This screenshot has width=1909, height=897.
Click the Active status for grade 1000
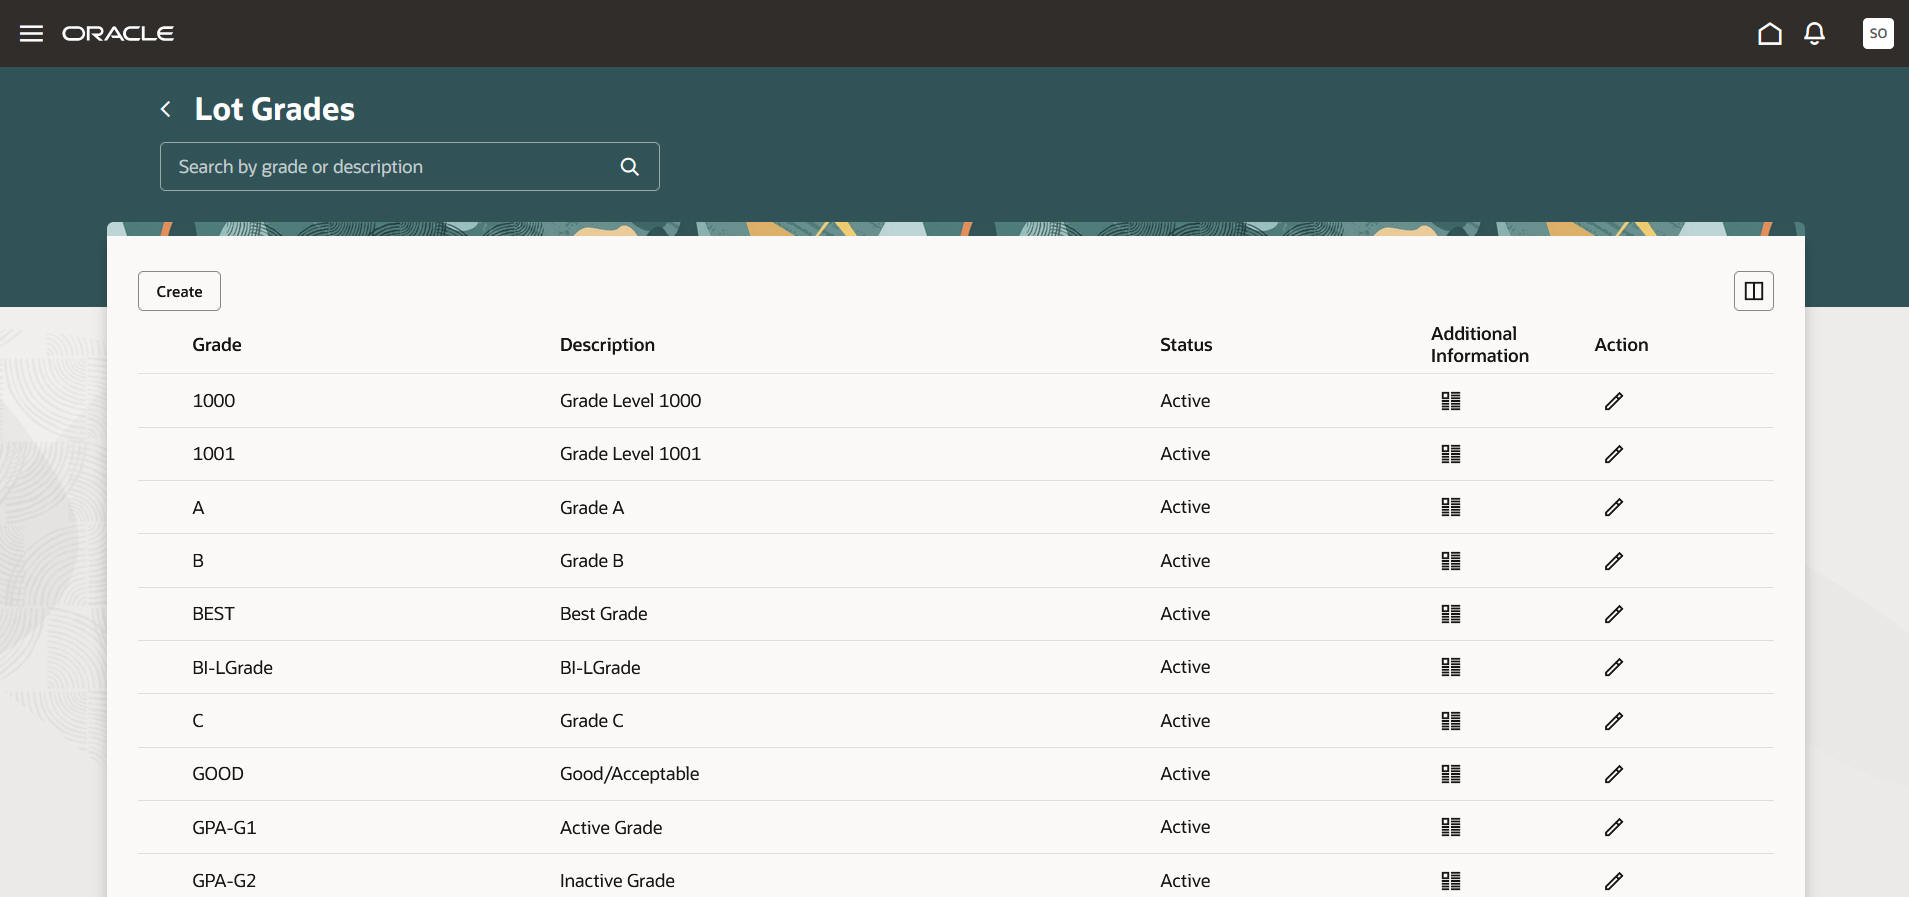coord(1185,401)
